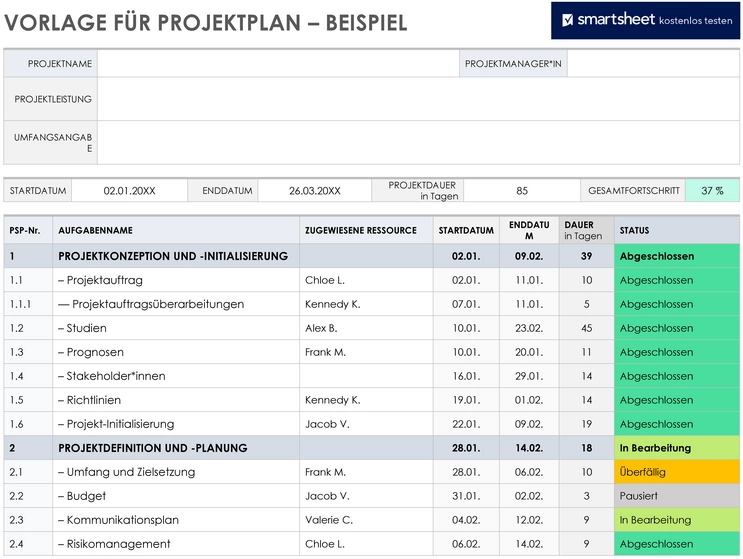The height and width of the screenshot is (559, 743).
Task: Click the smartsheet kostenlos testen banner
Action: tap(645, 20)
